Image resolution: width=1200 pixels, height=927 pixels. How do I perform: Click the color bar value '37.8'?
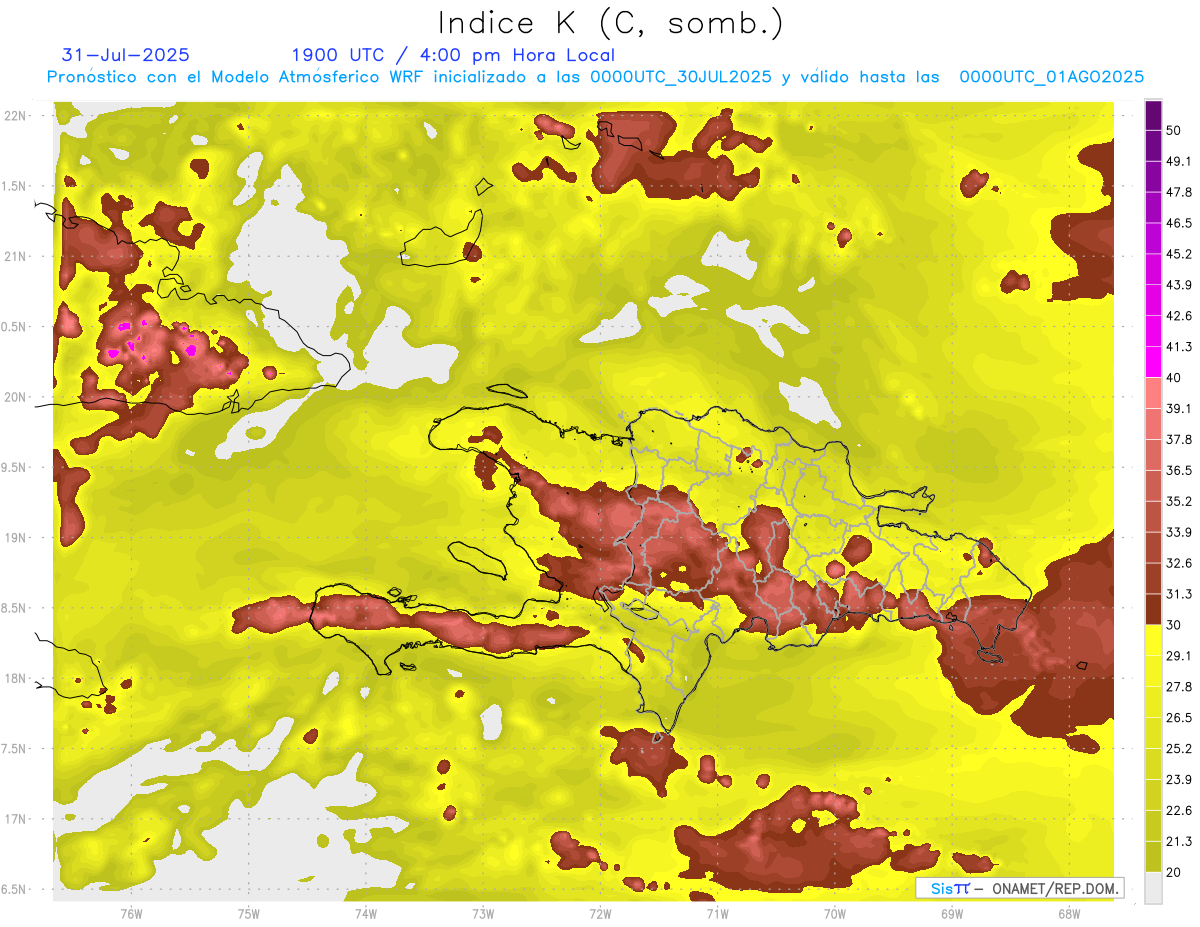point(1177,439)
